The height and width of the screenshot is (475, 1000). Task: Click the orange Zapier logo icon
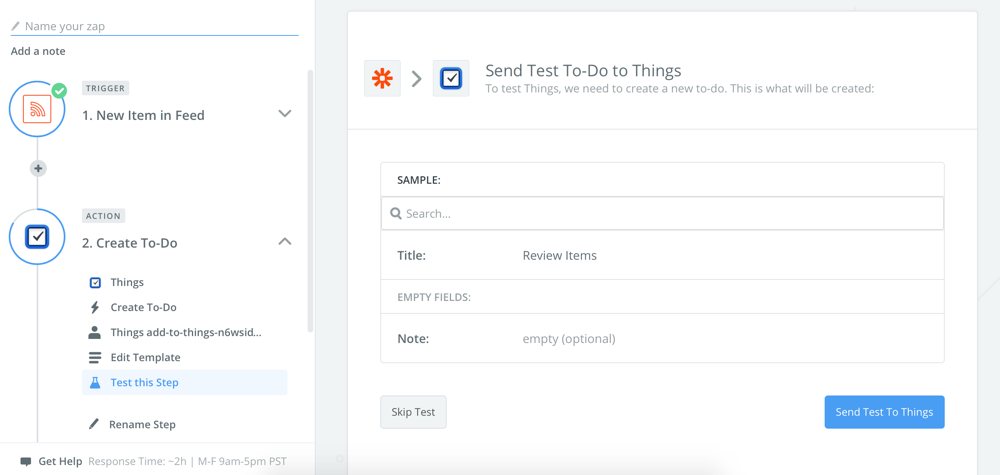[x=382, y=78]
